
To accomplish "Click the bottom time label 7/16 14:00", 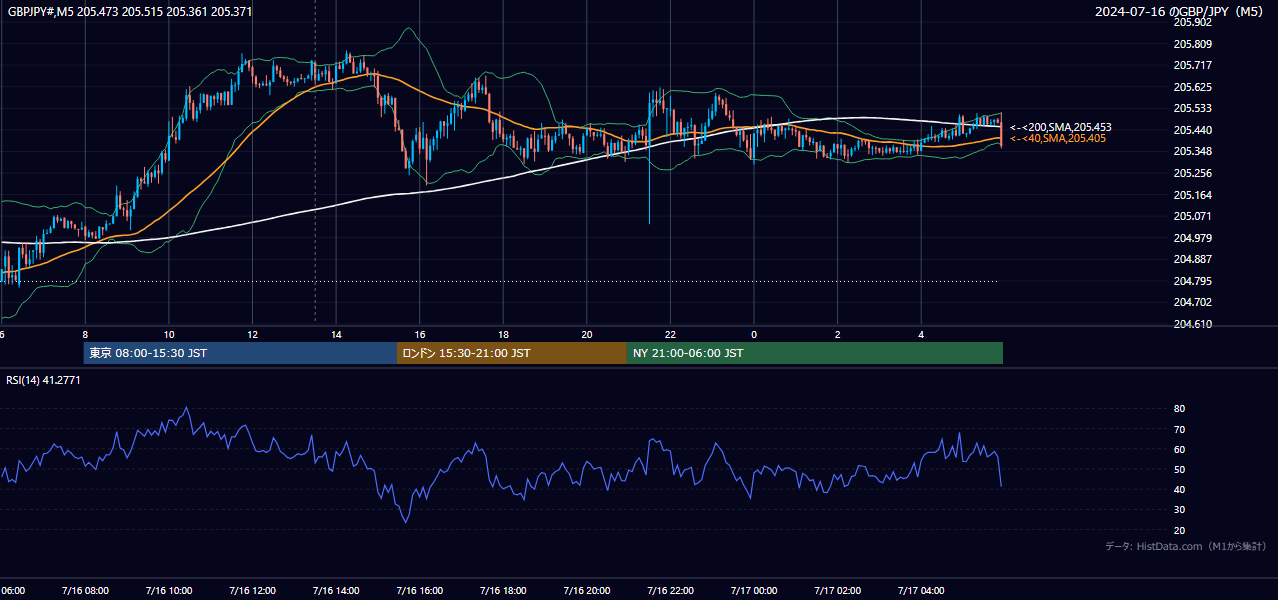I will click(335, 591).
